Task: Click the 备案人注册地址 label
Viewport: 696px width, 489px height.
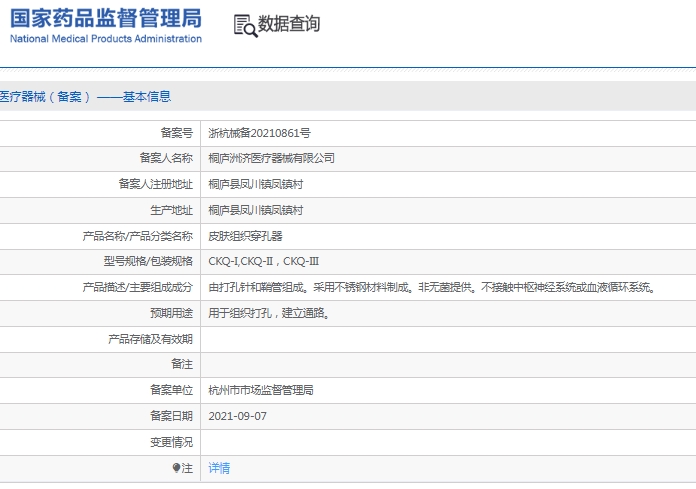Action: [x=155, y=184]
